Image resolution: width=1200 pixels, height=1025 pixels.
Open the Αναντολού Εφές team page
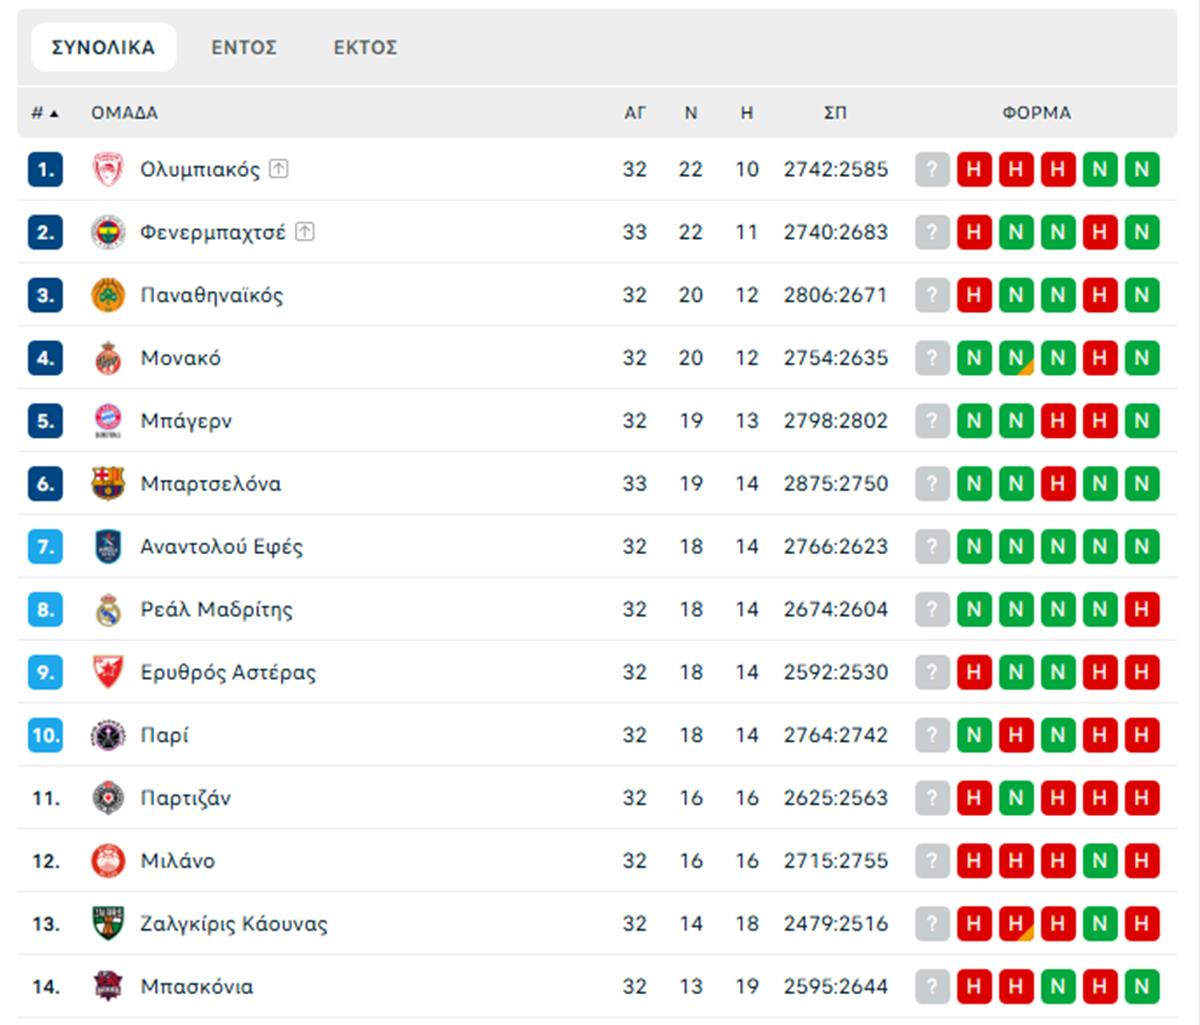(x=221, y=547)
